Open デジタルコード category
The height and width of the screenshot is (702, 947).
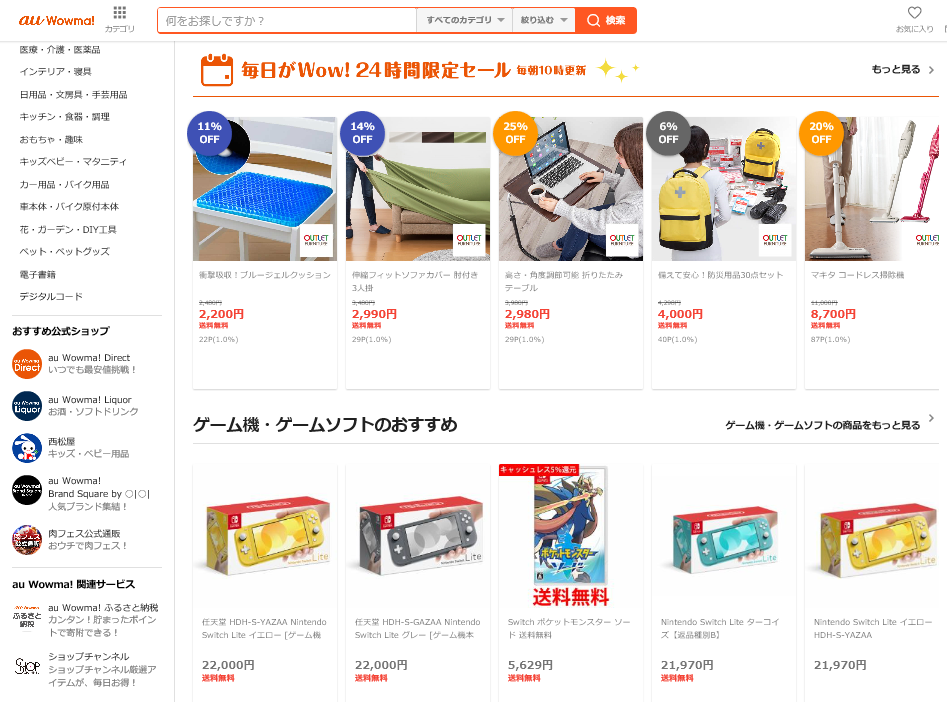click(x=51, y=297)
